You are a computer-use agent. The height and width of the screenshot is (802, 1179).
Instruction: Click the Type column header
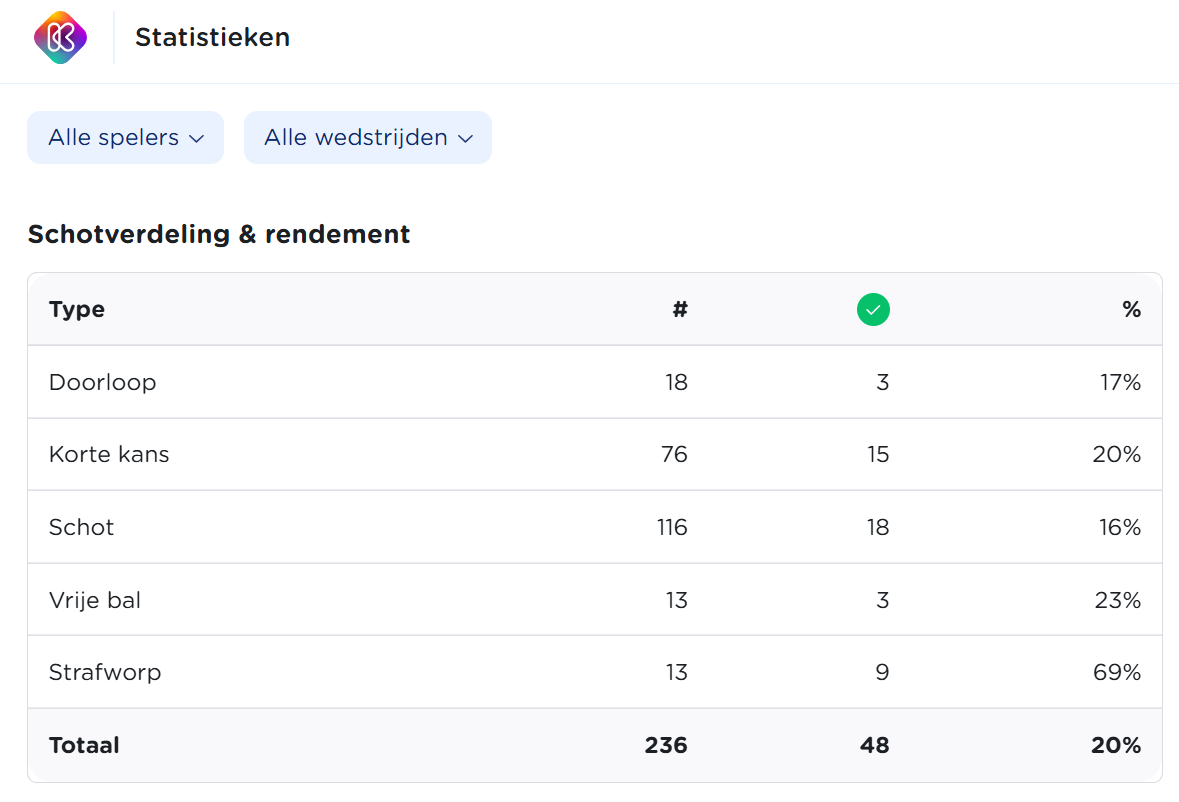[x=76, y=309]
